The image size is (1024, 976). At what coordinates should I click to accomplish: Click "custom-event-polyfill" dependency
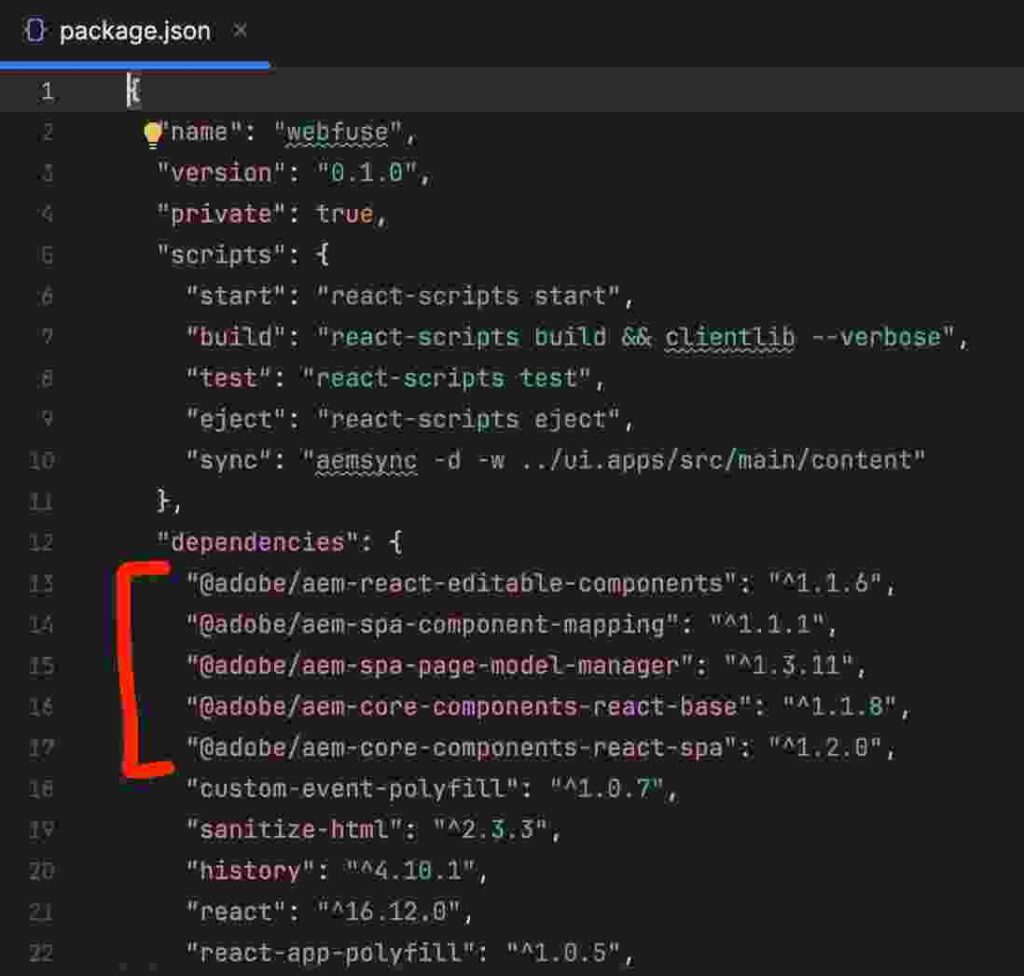click(x=353, y=789)
